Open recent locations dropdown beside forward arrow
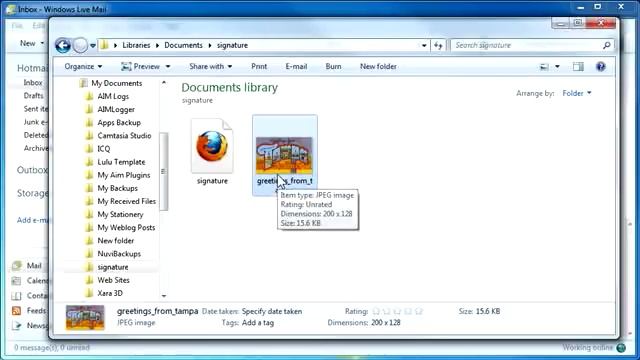Screen dimensions: 640x360 pyautogui.click(x=93, y=46)
